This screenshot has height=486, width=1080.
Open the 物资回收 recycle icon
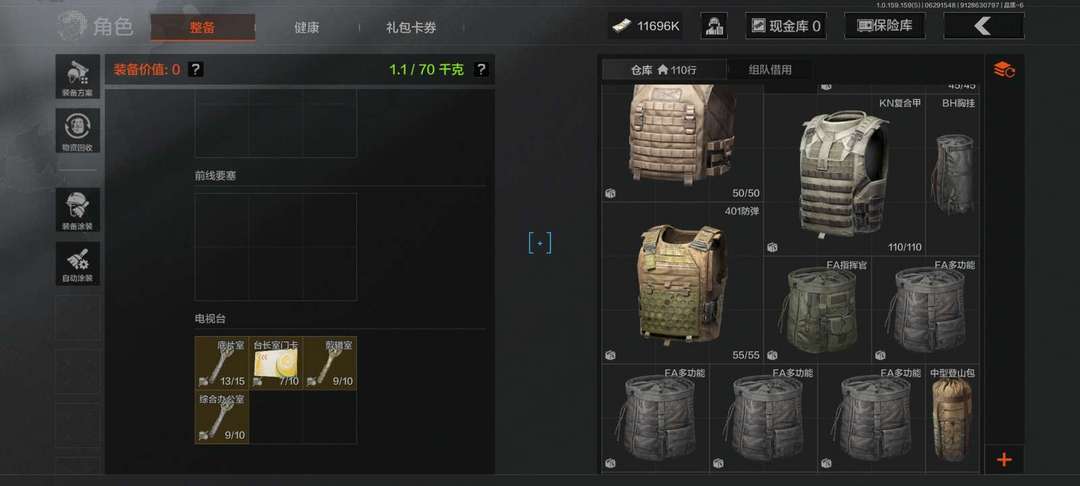(x=78, y=131)
